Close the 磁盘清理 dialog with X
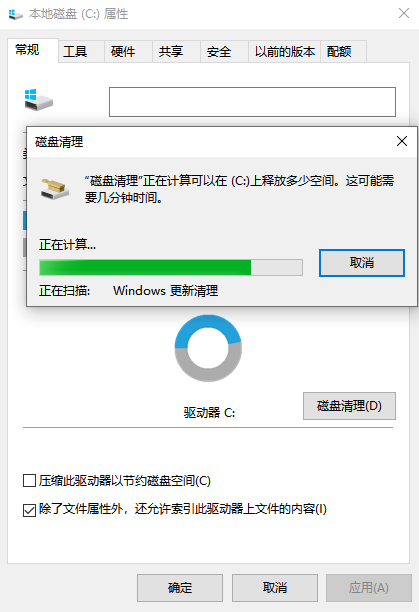The width and height of the screenshot is (419, 612). [x=402, y=141]
